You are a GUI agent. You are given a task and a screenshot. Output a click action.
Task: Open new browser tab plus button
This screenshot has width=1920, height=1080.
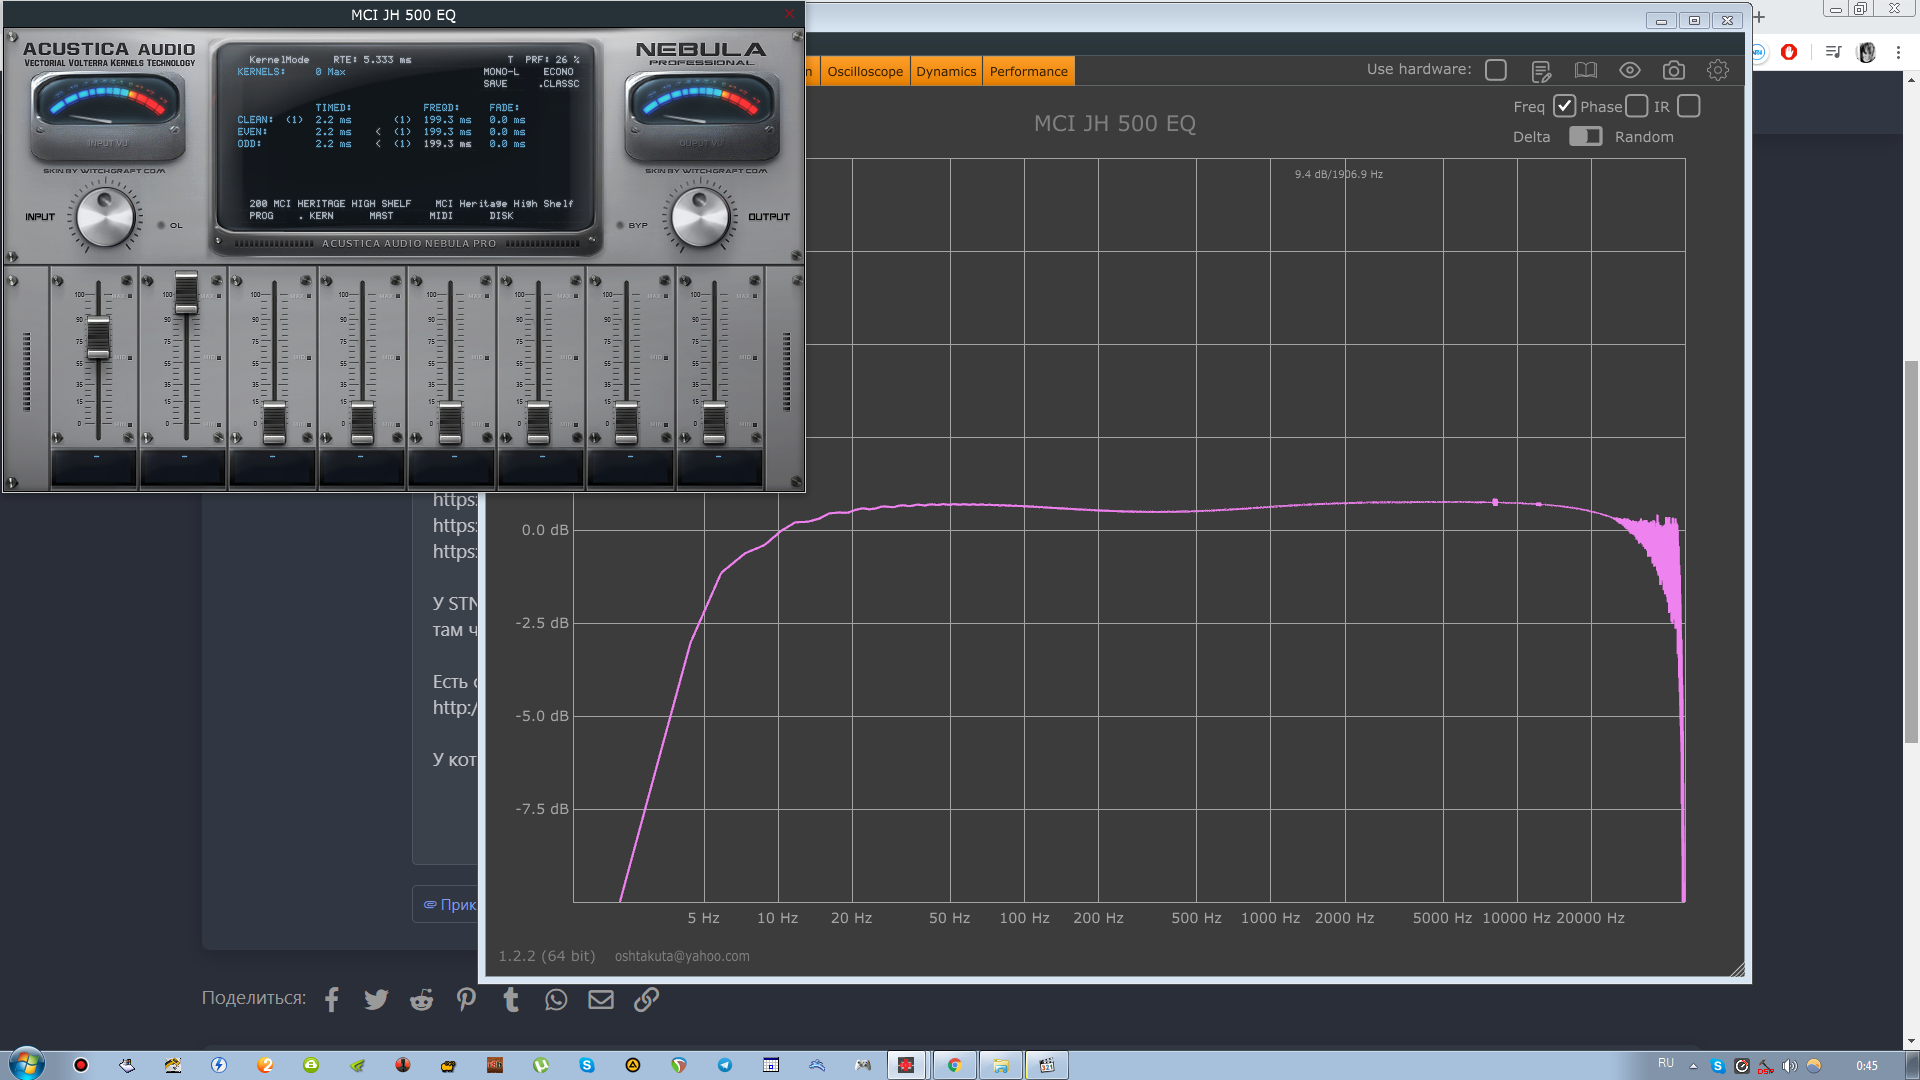pyautogui.click(x=1759, y=17)
